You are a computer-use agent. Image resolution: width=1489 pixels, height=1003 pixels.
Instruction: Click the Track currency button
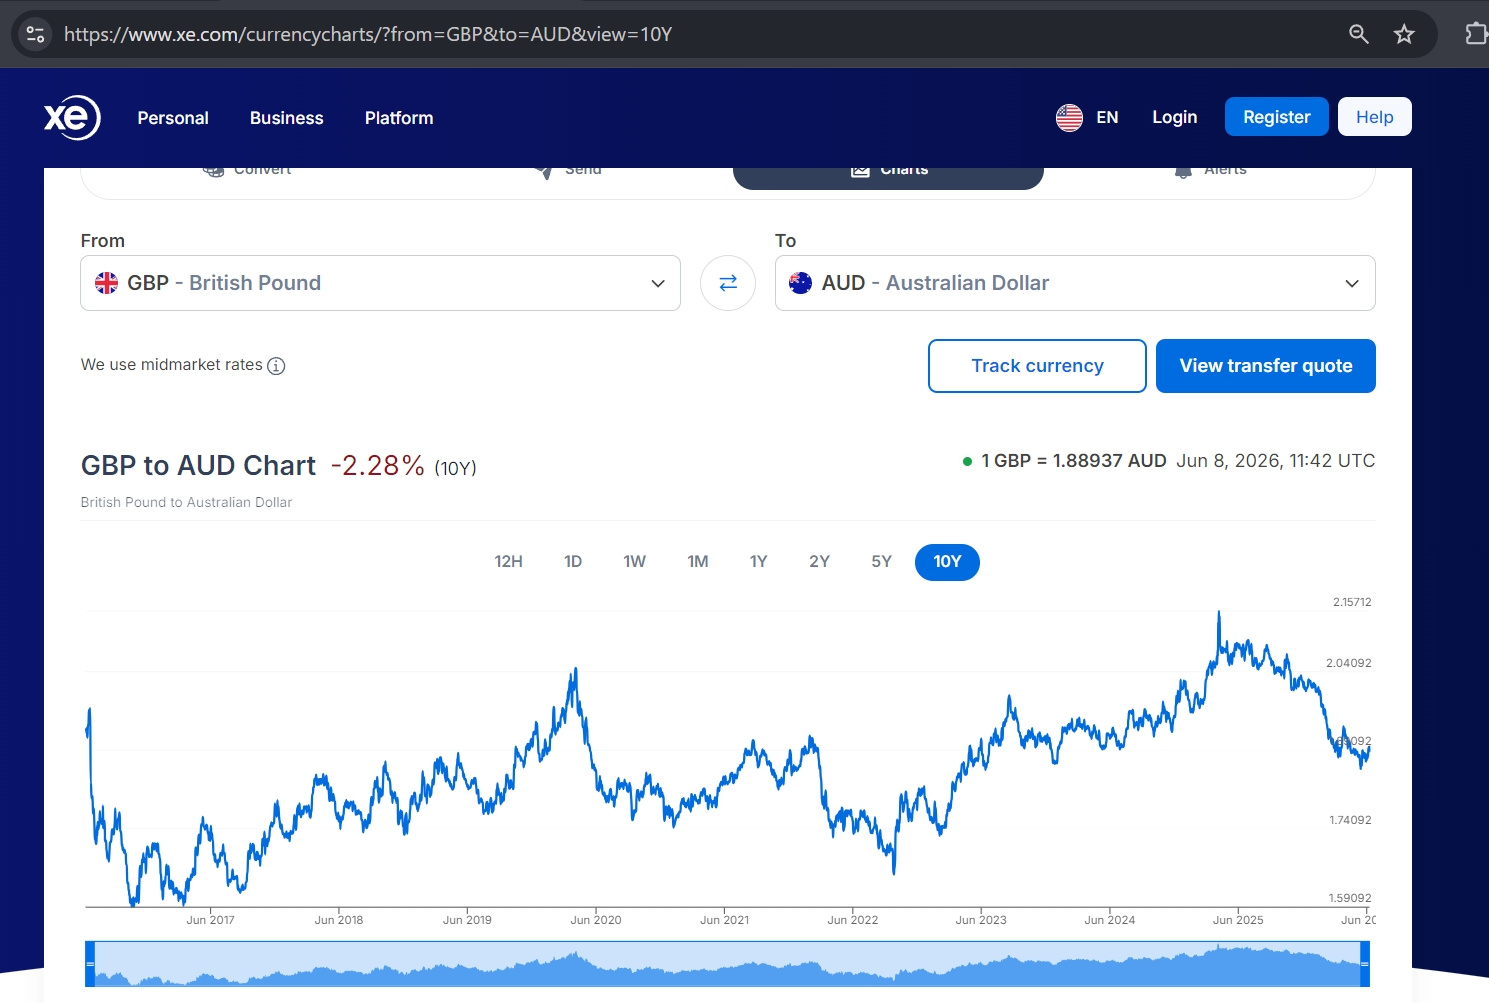pyautogui.click(x=1037, y=366)
